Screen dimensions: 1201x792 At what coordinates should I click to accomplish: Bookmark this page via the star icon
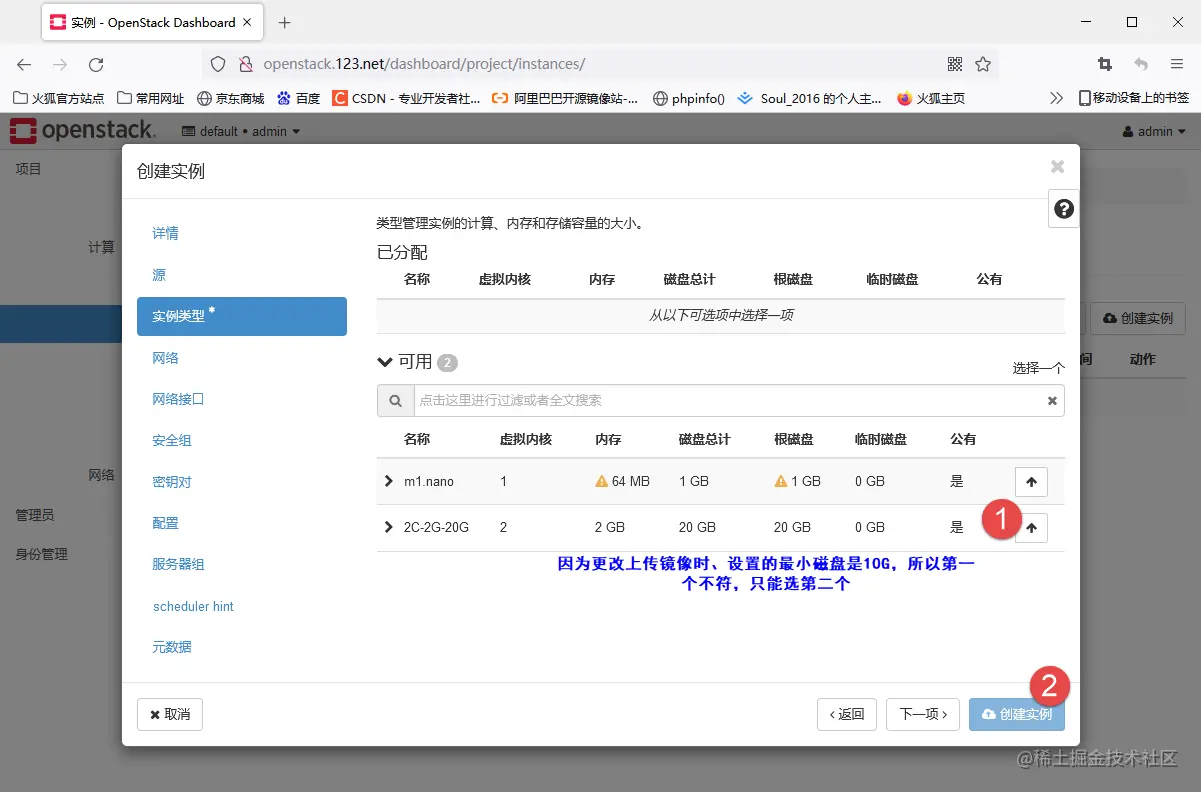coord(983,62)
